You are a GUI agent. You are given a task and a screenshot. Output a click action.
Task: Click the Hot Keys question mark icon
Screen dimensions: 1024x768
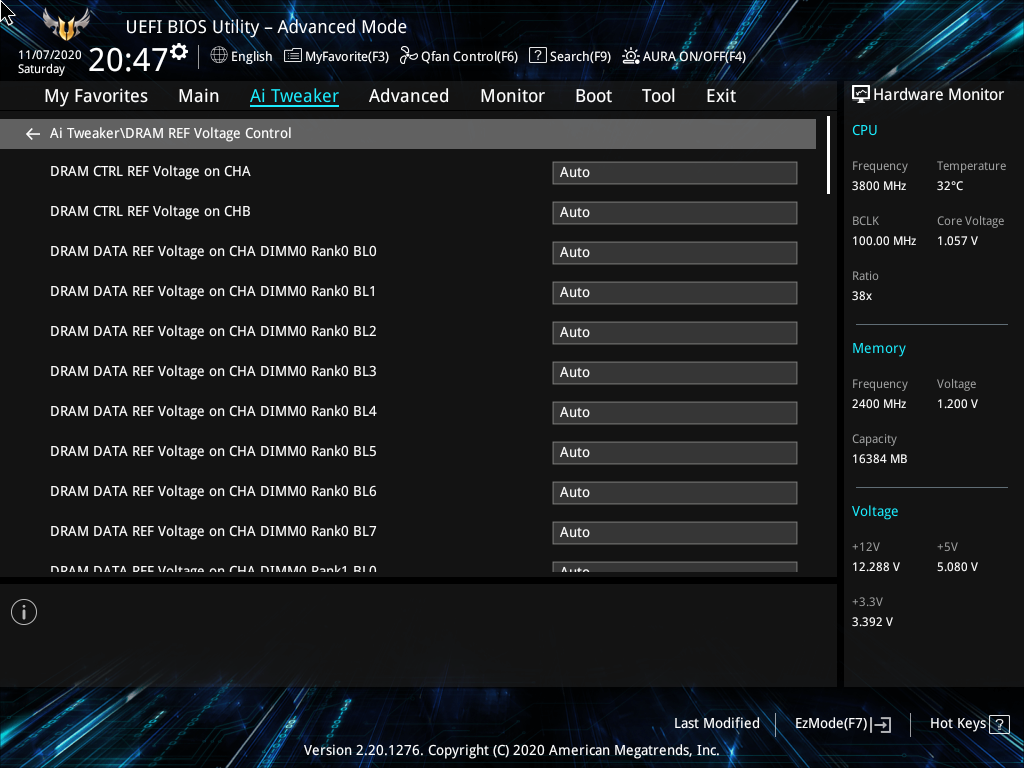[x=999, y=724]
